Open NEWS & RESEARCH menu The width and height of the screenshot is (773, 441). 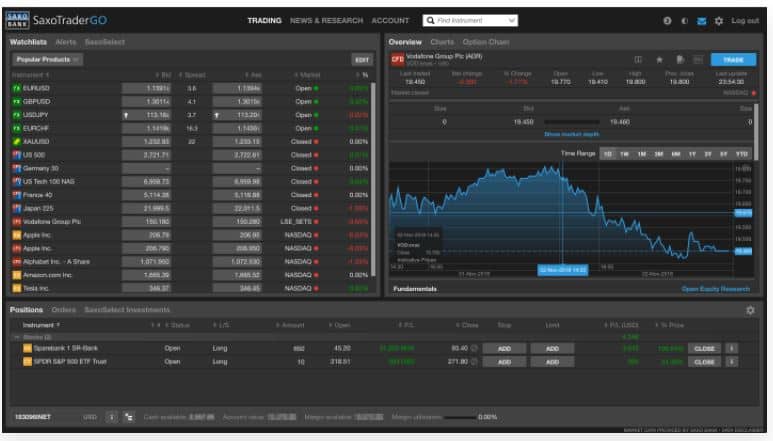326,21
